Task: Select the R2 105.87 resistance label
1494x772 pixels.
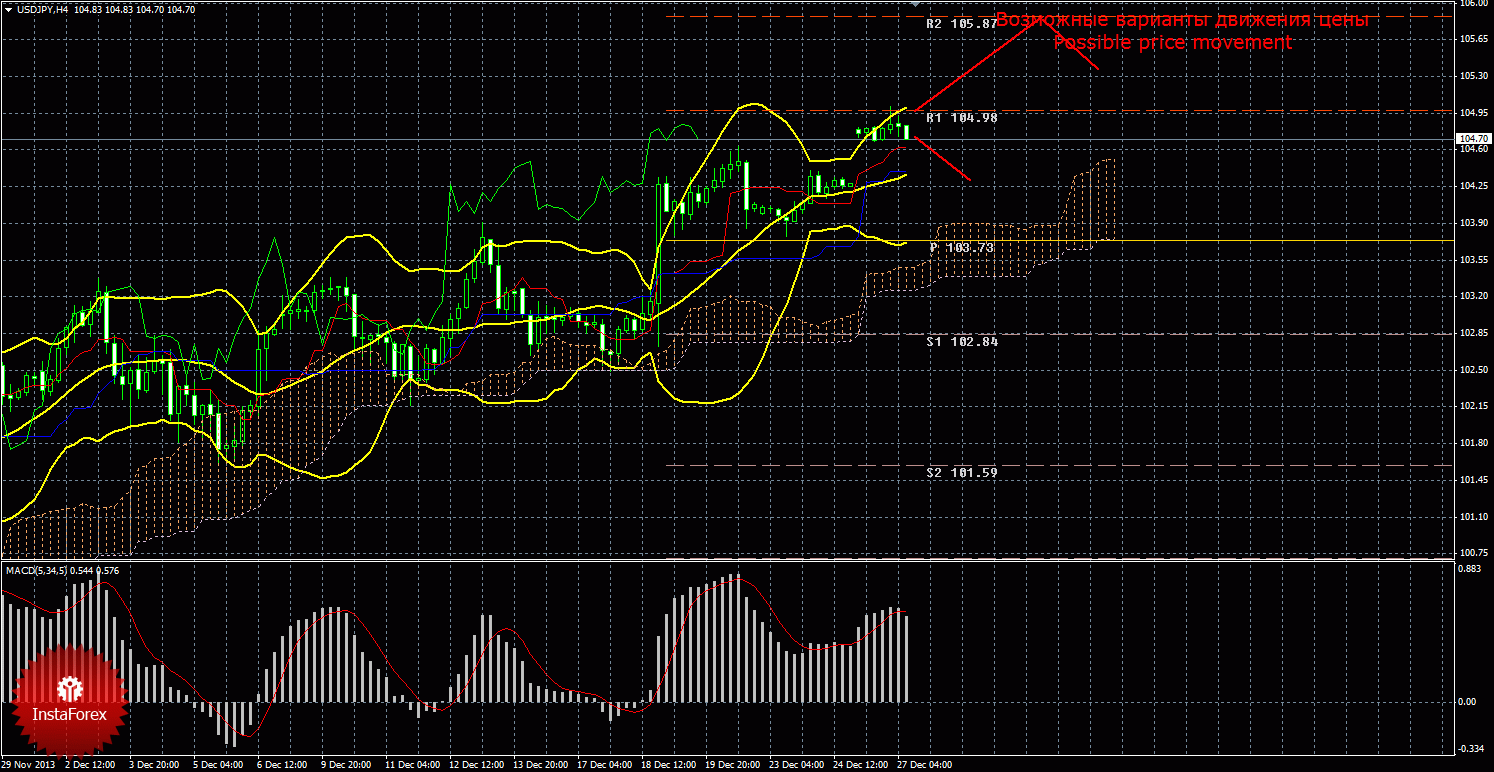Action: [961, 24]
